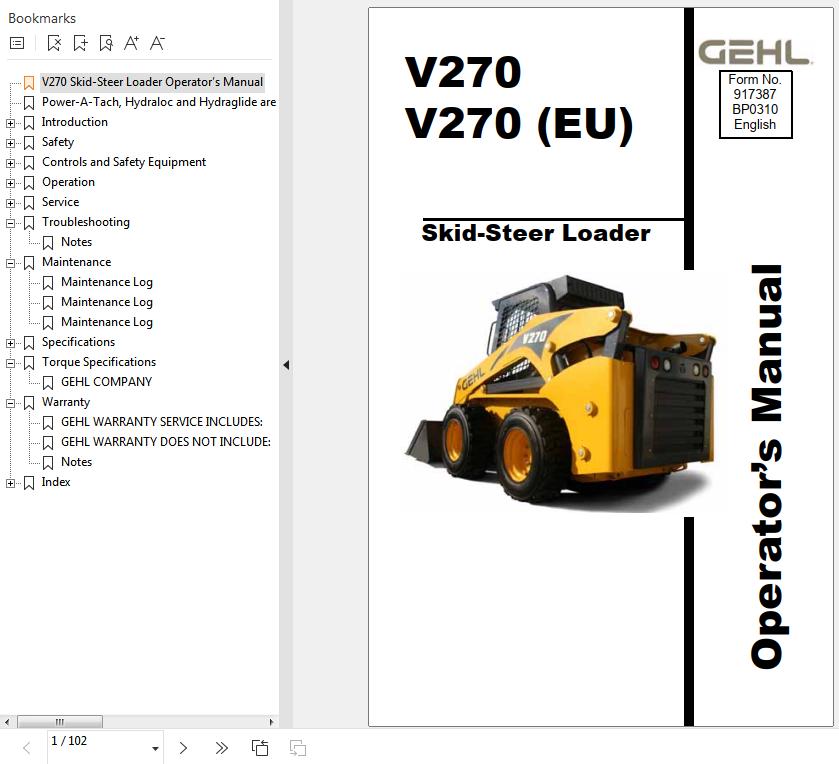Open the Specifications bookmark
This screenshot has height=764, width=839.
coord(78,342)
